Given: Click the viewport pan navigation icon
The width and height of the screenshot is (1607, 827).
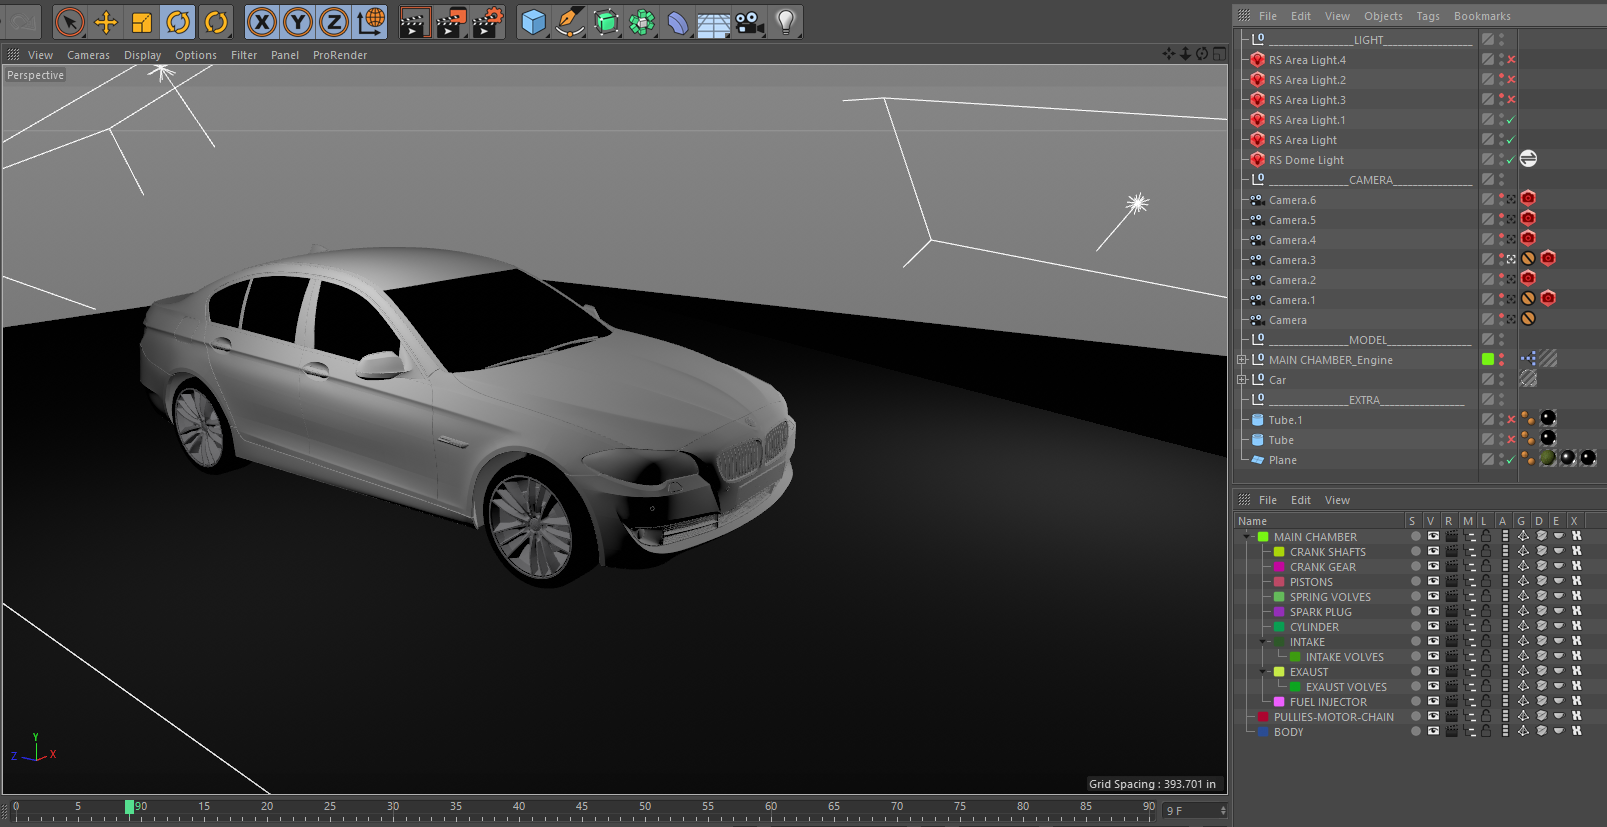Looking at the screenshot, I should point(1169,54).
